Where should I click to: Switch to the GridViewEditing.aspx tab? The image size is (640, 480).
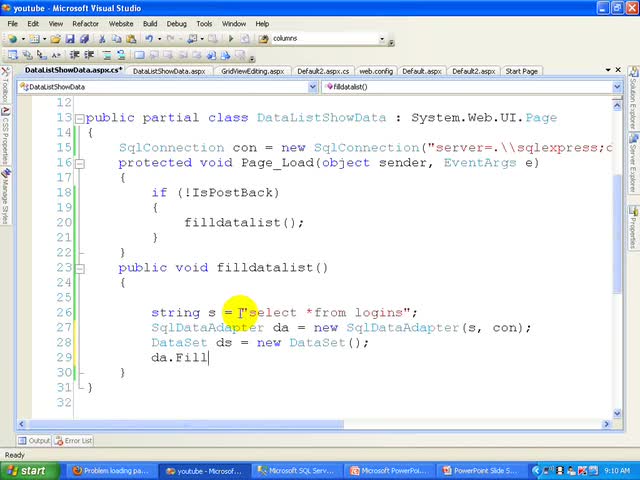[x=253, y=71]
